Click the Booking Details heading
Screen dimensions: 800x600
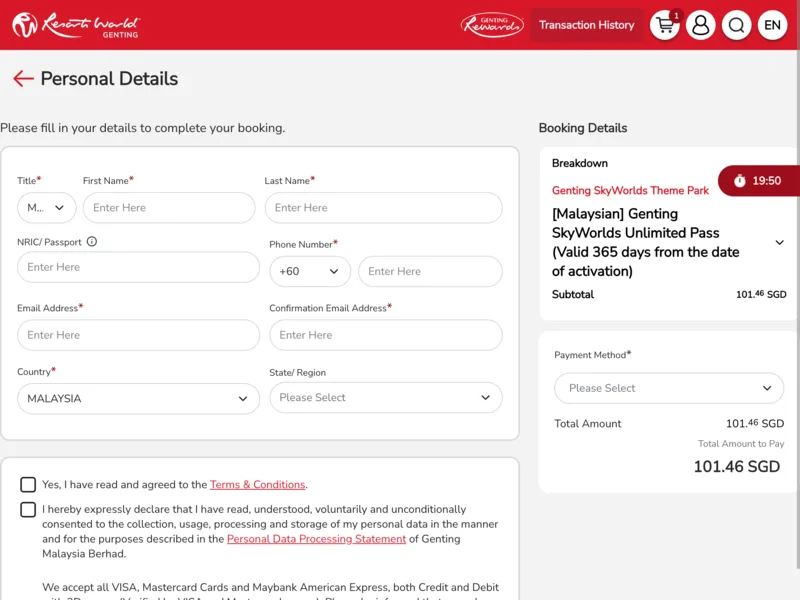[583, 128]
